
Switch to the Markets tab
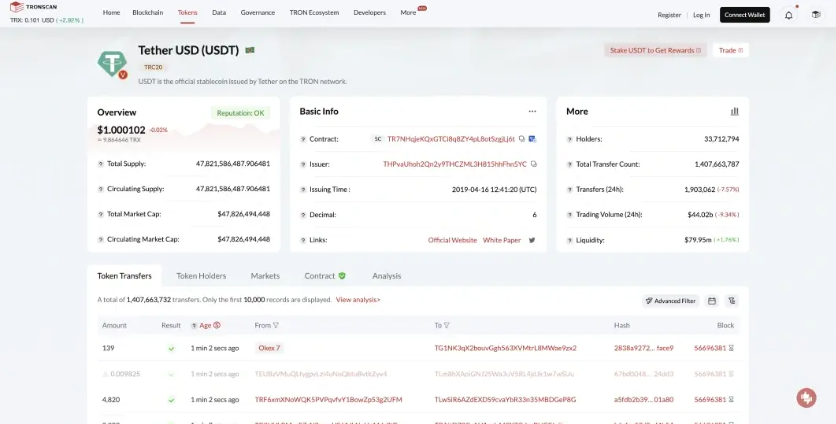[265, 276]
